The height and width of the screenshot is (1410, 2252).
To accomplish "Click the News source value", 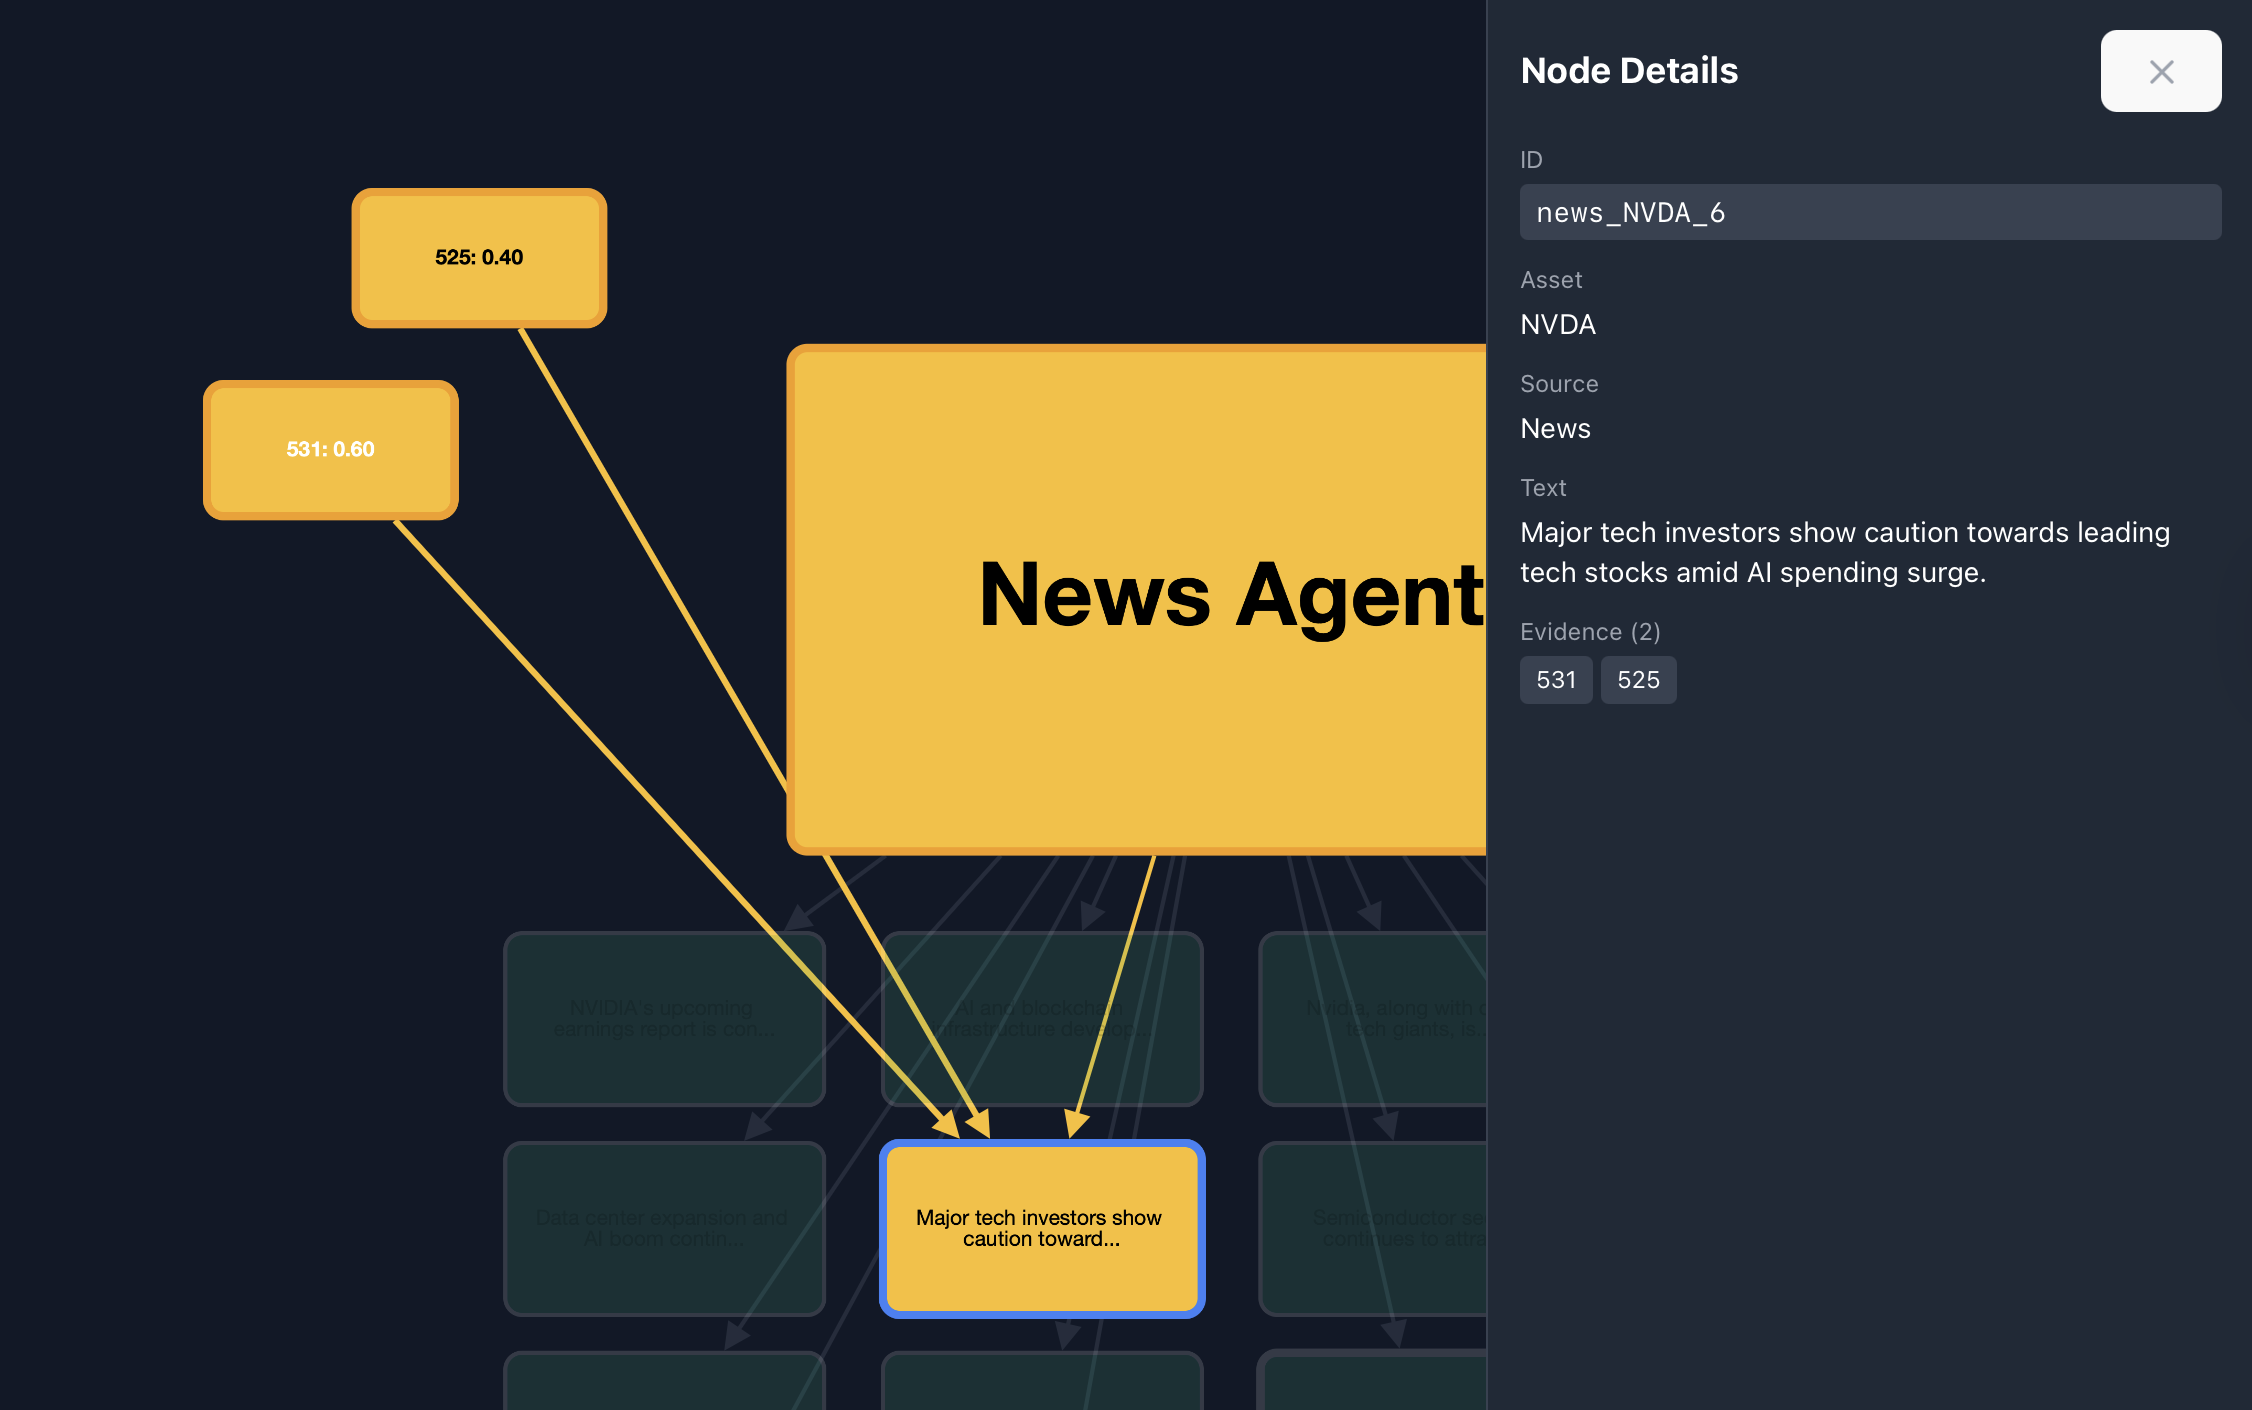I will 1555,429.
